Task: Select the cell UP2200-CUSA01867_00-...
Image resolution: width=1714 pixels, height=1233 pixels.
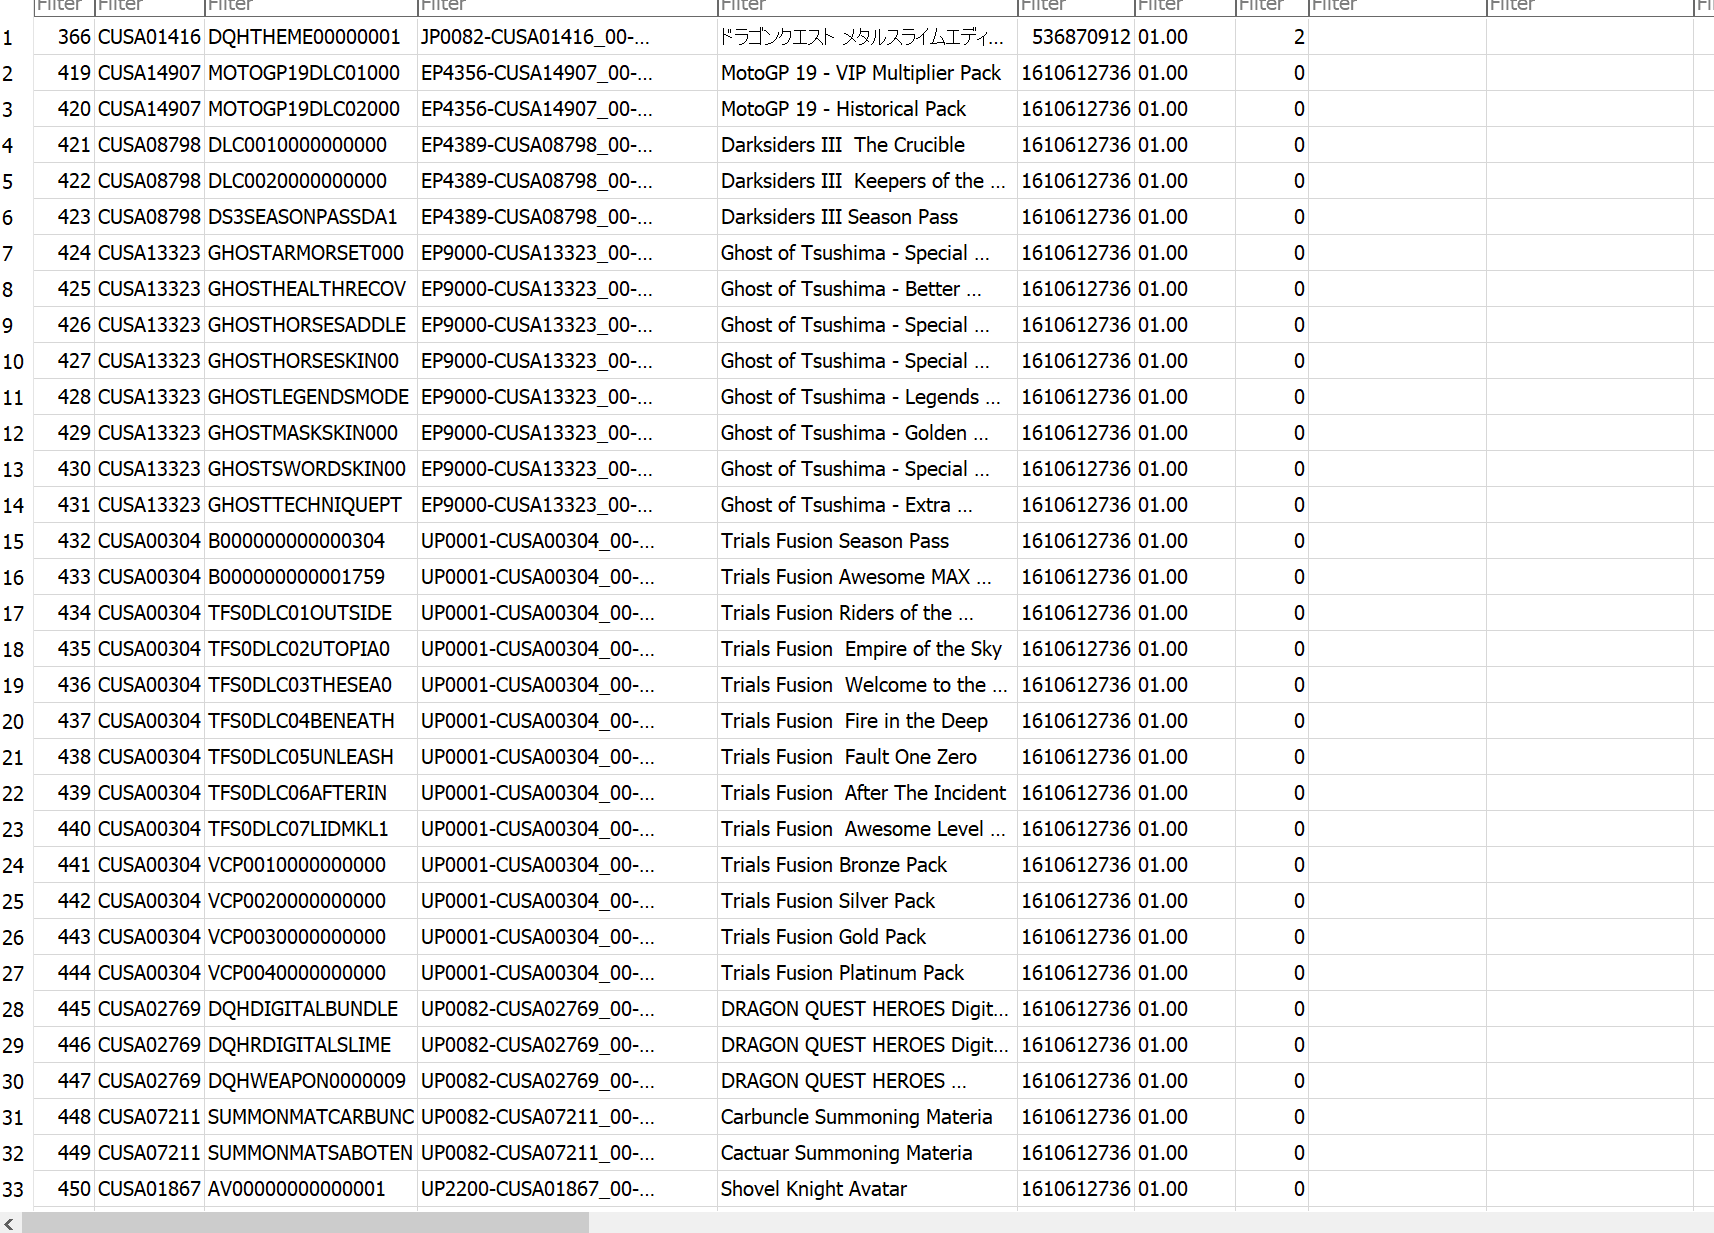Action: tap(567, 1189)
